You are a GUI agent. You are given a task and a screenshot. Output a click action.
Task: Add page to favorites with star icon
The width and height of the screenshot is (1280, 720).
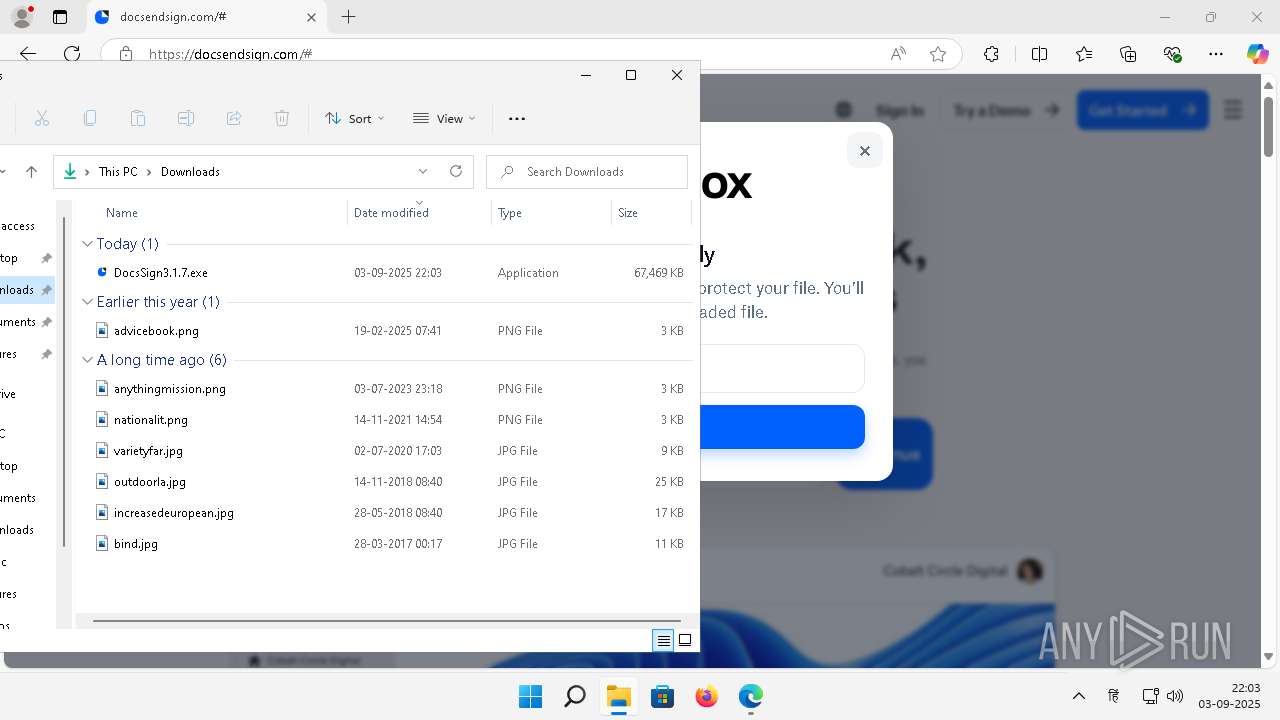pos(938,54)
